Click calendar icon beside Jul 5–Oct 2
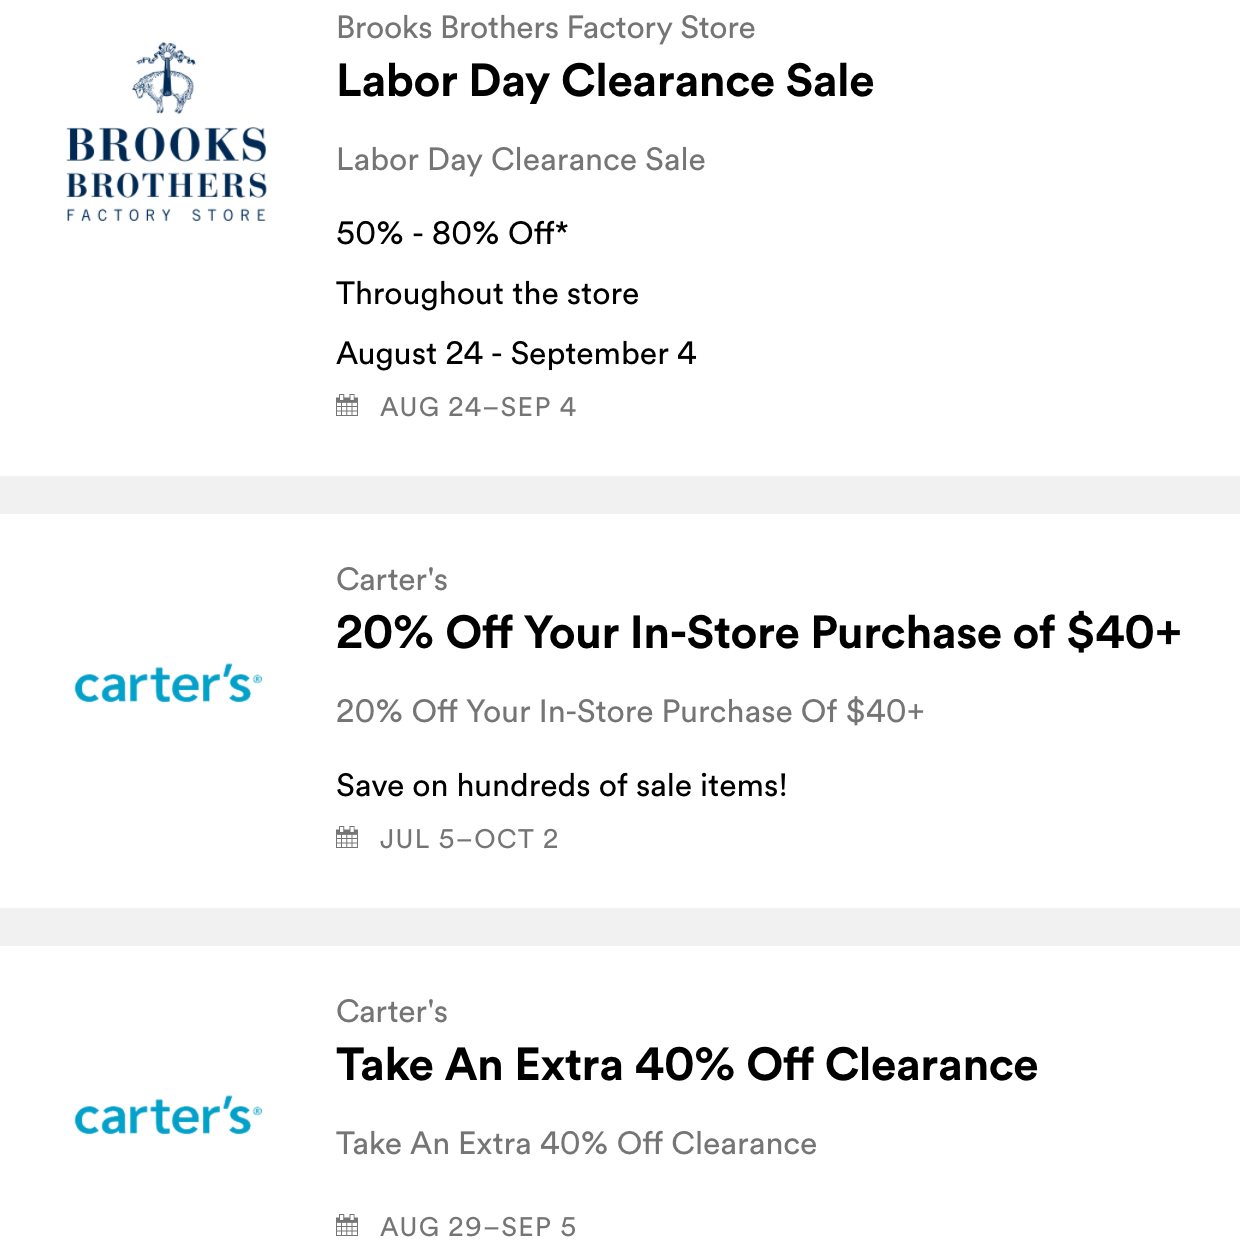Viewport: 1240px width, 1254px height. click(x=347, y=838)
